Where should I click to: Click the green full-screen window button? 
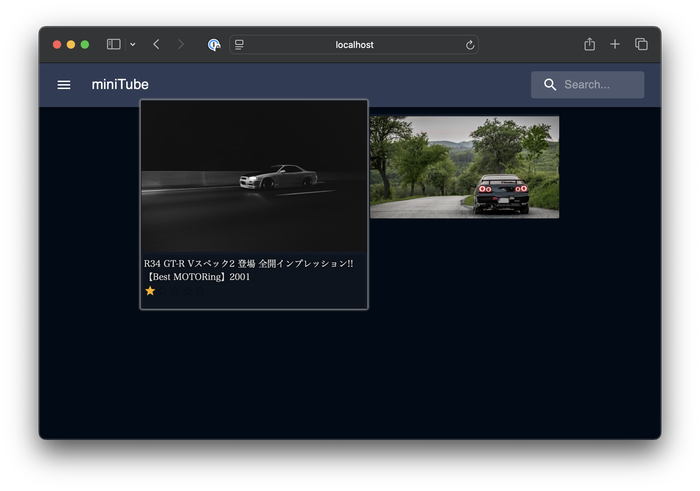click(85, 45)
